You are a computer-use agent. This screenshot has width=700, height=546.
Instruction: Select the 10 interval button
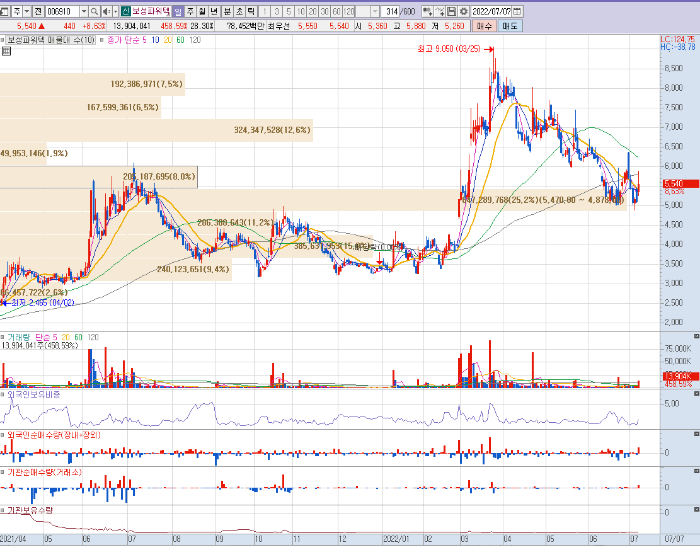click(x=300, y=11)
